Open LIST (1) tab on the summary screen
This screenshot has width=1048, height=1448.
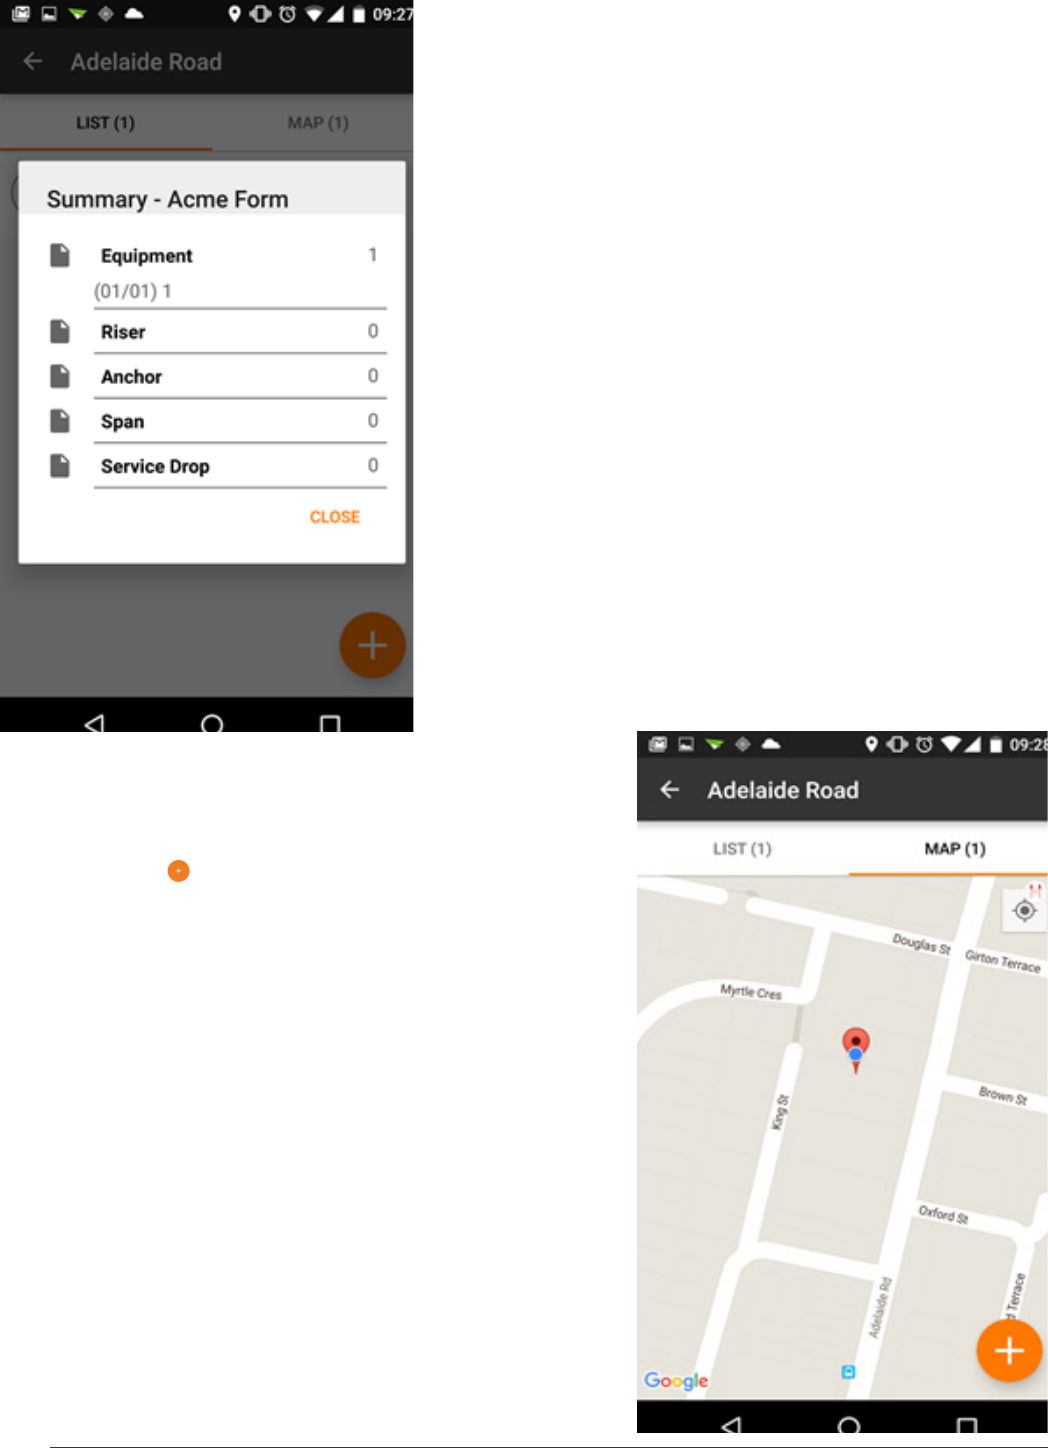click(105, 123)
